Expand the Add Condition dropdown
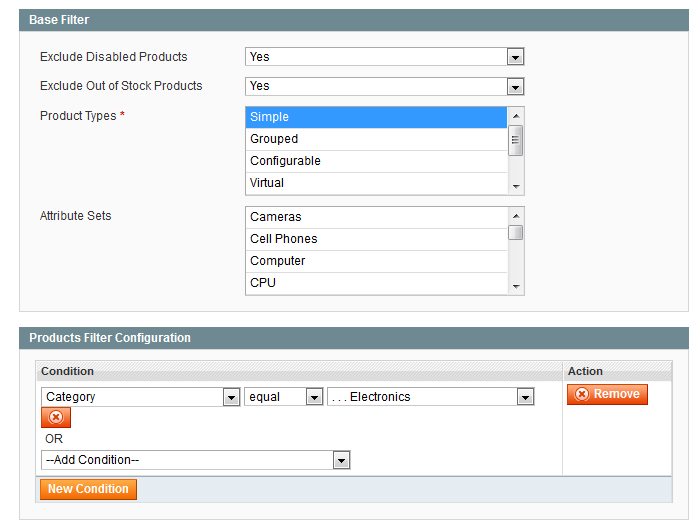700x529 pixels. 195,460
